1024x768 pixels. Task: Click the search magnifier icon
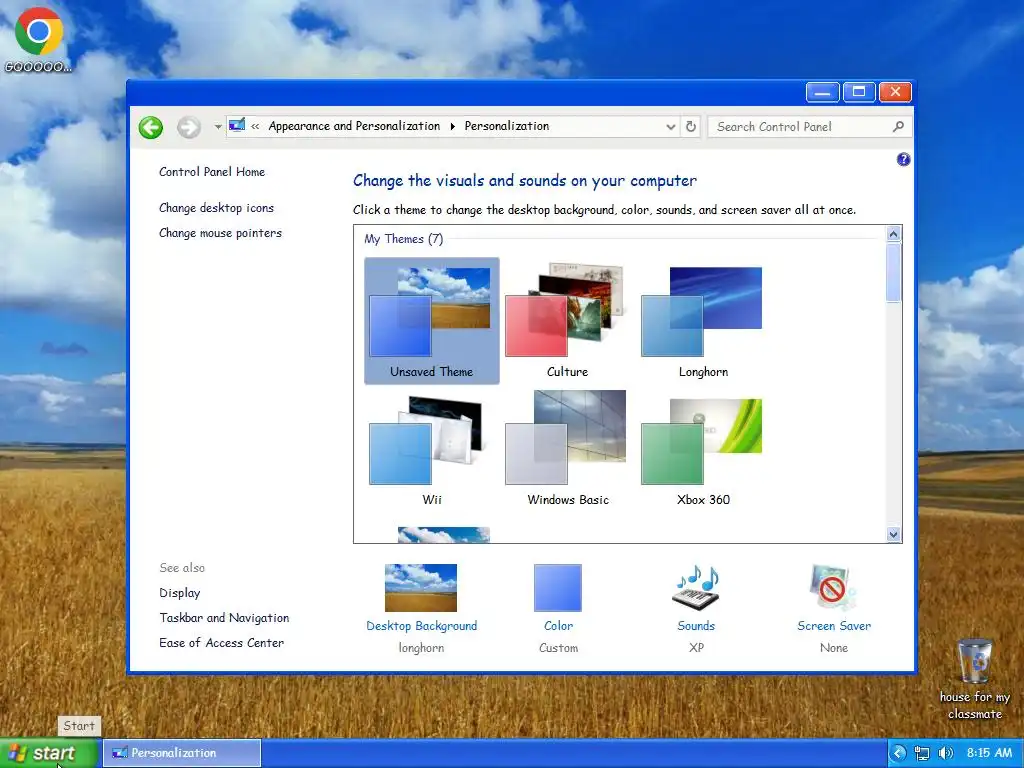pos(899,127)
